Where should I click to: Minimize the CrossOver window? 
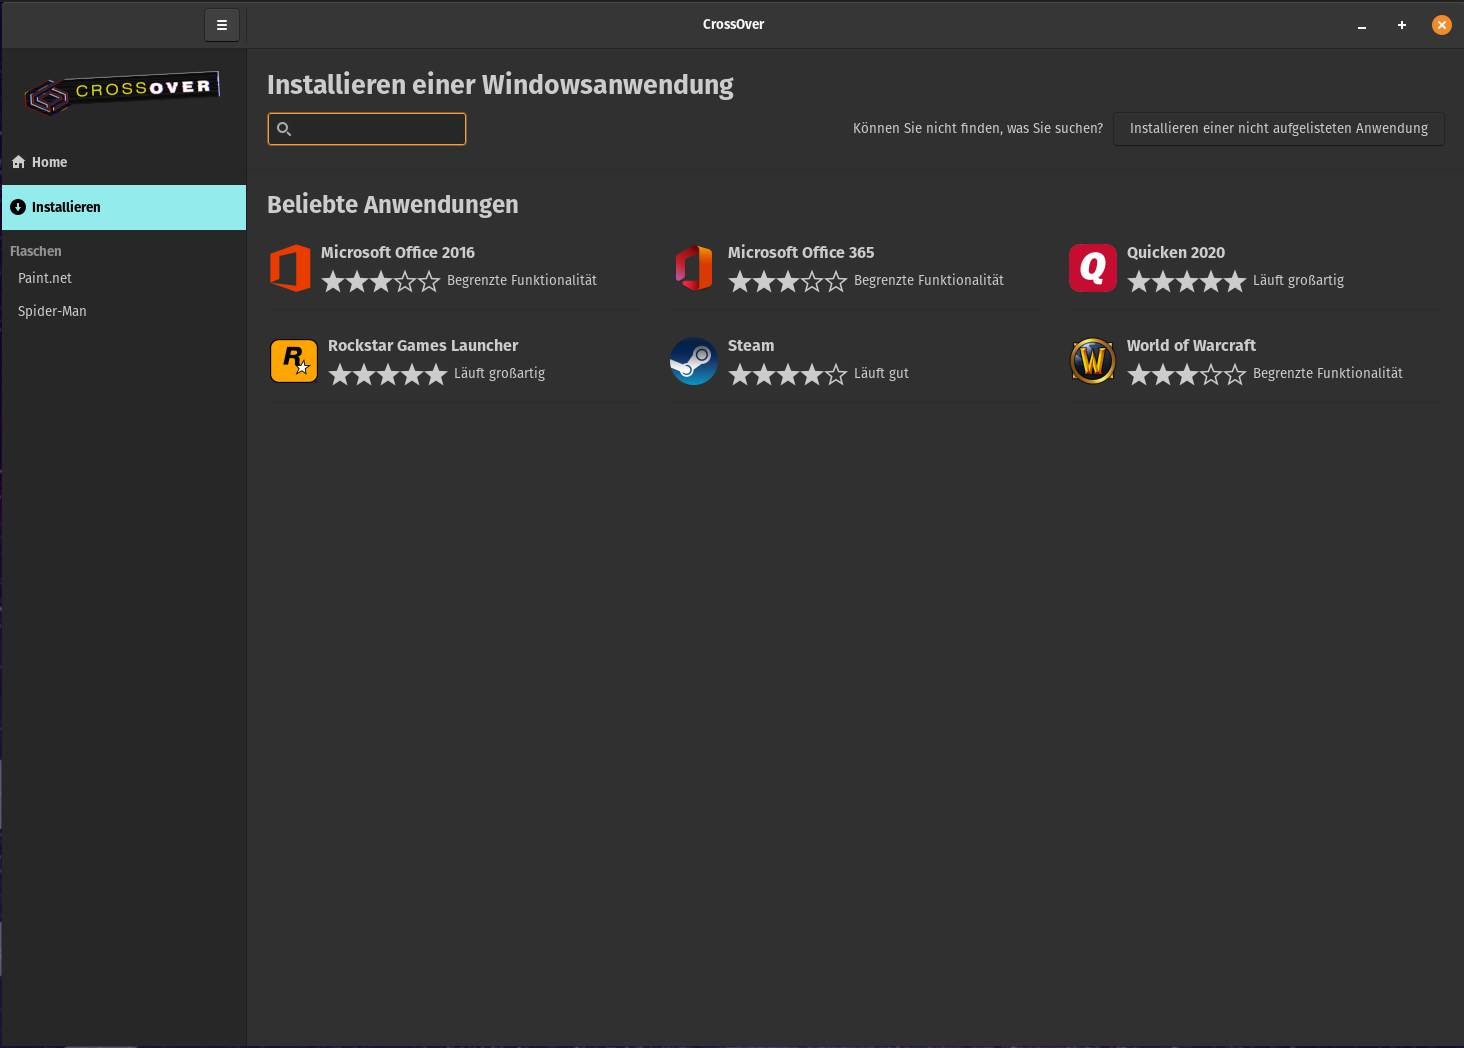(x=1361, y=25)
